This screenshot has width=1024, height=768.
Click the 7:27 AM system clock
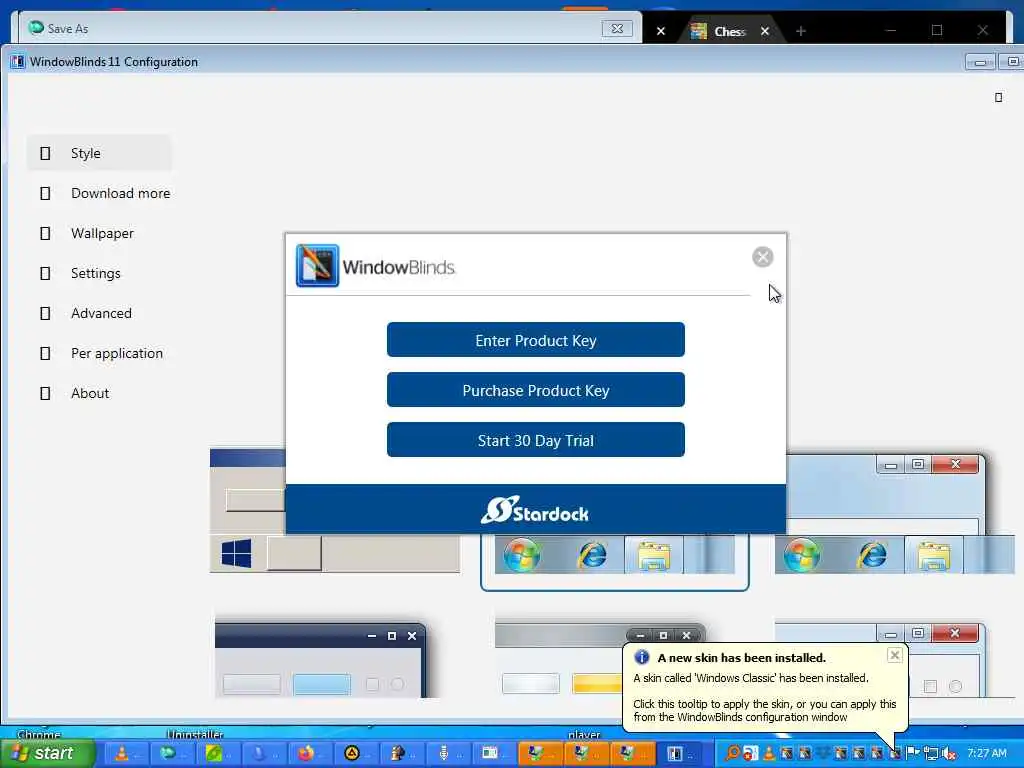pos(987,753)
